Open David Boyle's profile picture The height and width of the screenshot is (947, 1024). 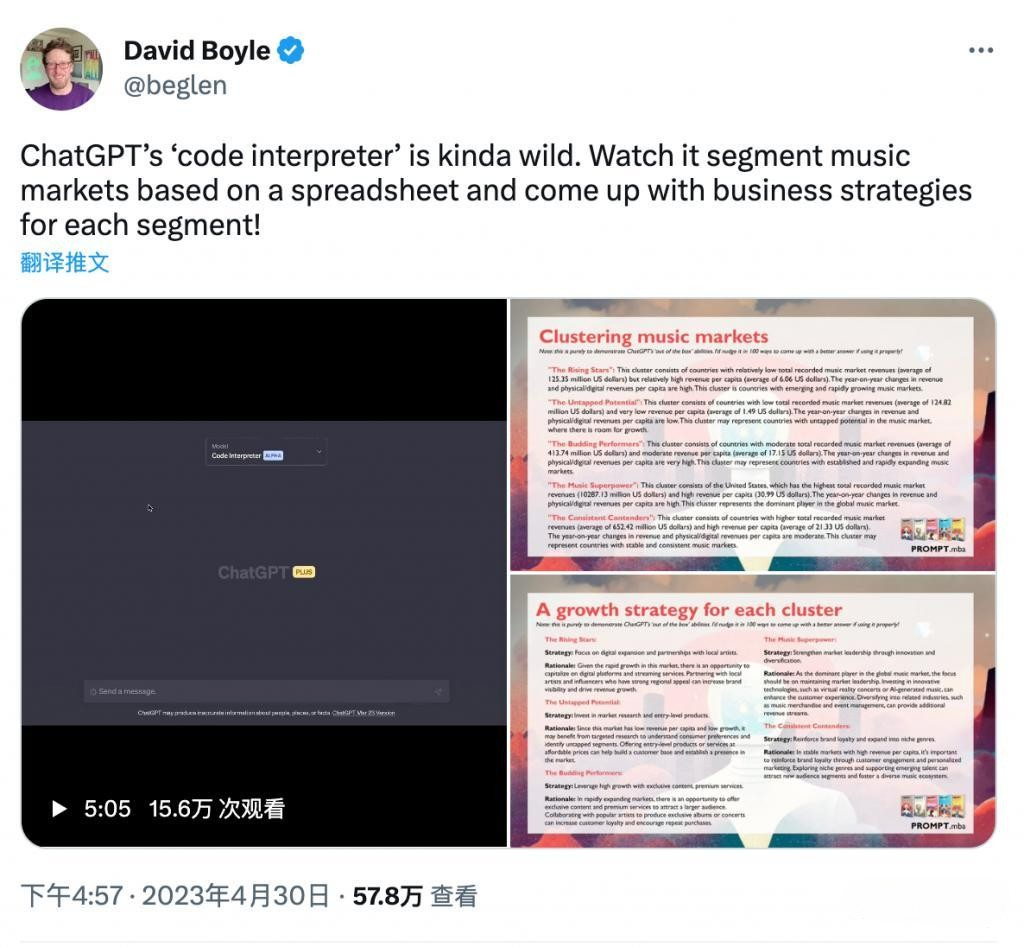62,69
